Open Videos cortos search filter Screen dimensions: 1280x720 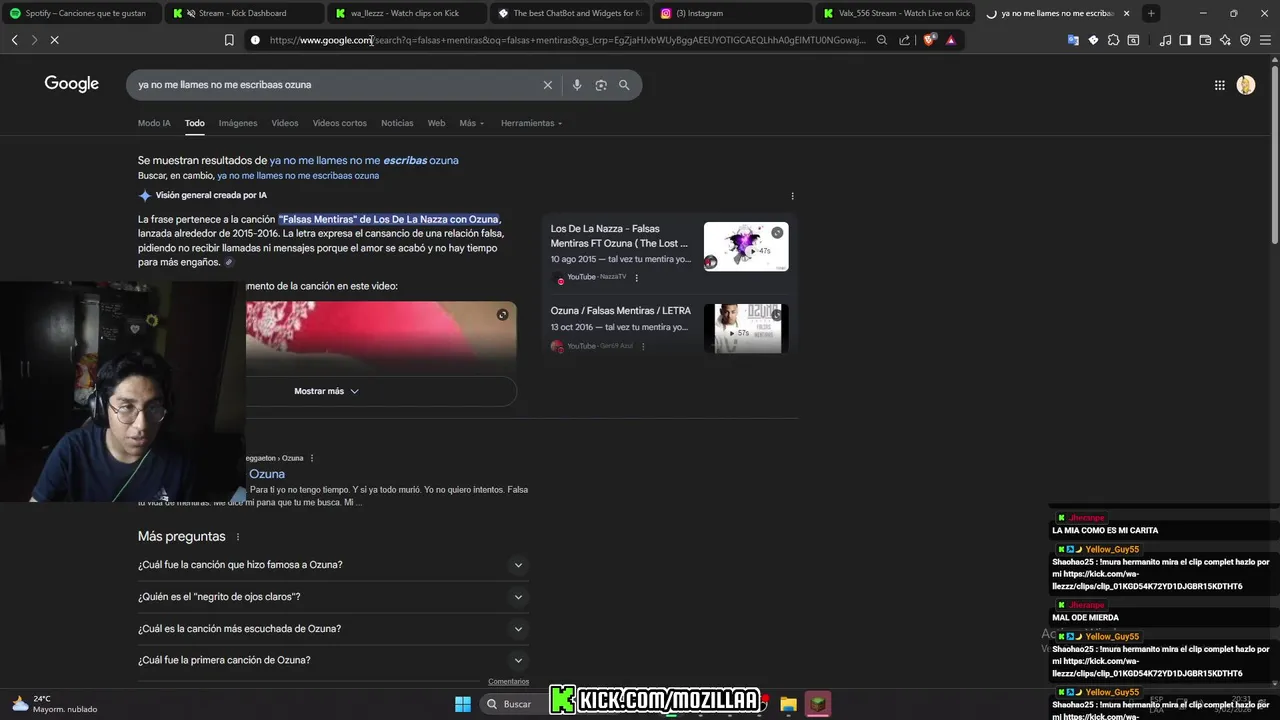click(340, 123)
